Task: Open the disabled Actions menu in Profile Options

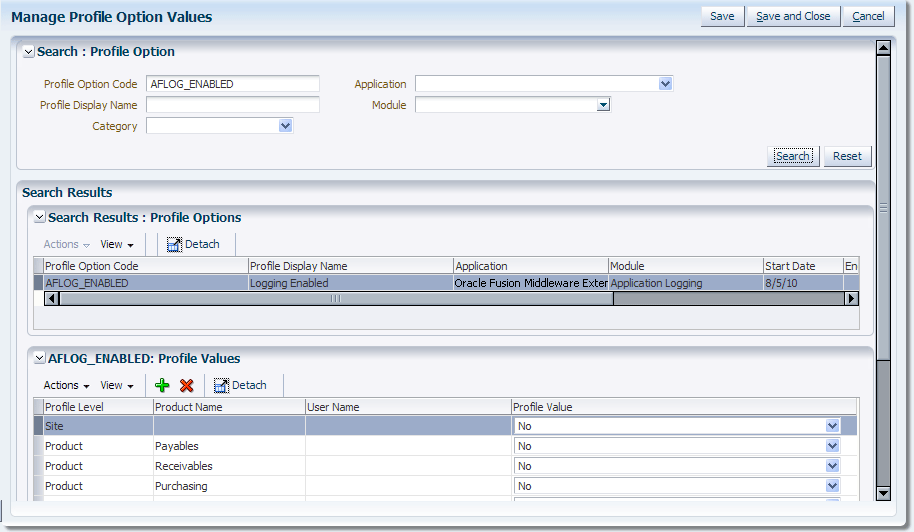Action: 66,244
